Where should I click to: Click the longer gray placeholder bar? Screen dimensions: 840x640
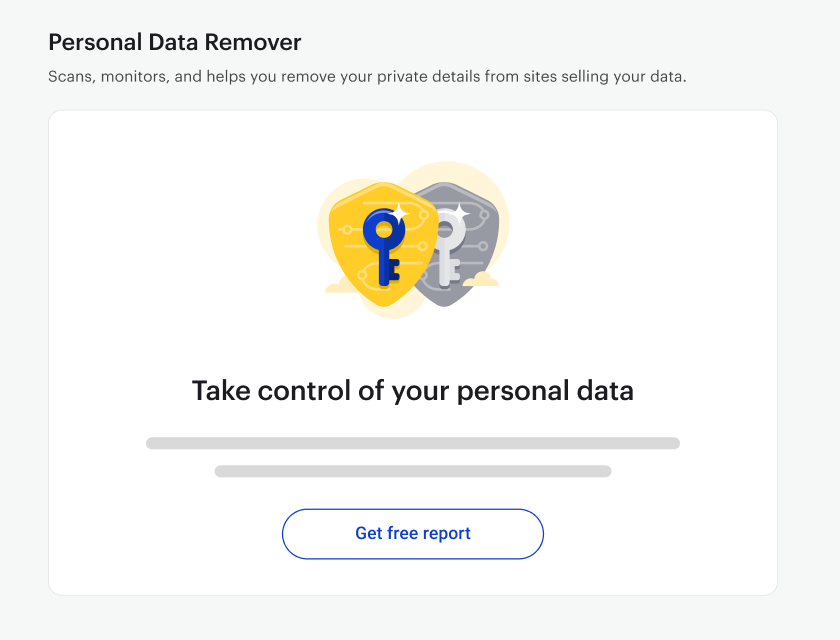pyautogui.click(x=412, y=443)
